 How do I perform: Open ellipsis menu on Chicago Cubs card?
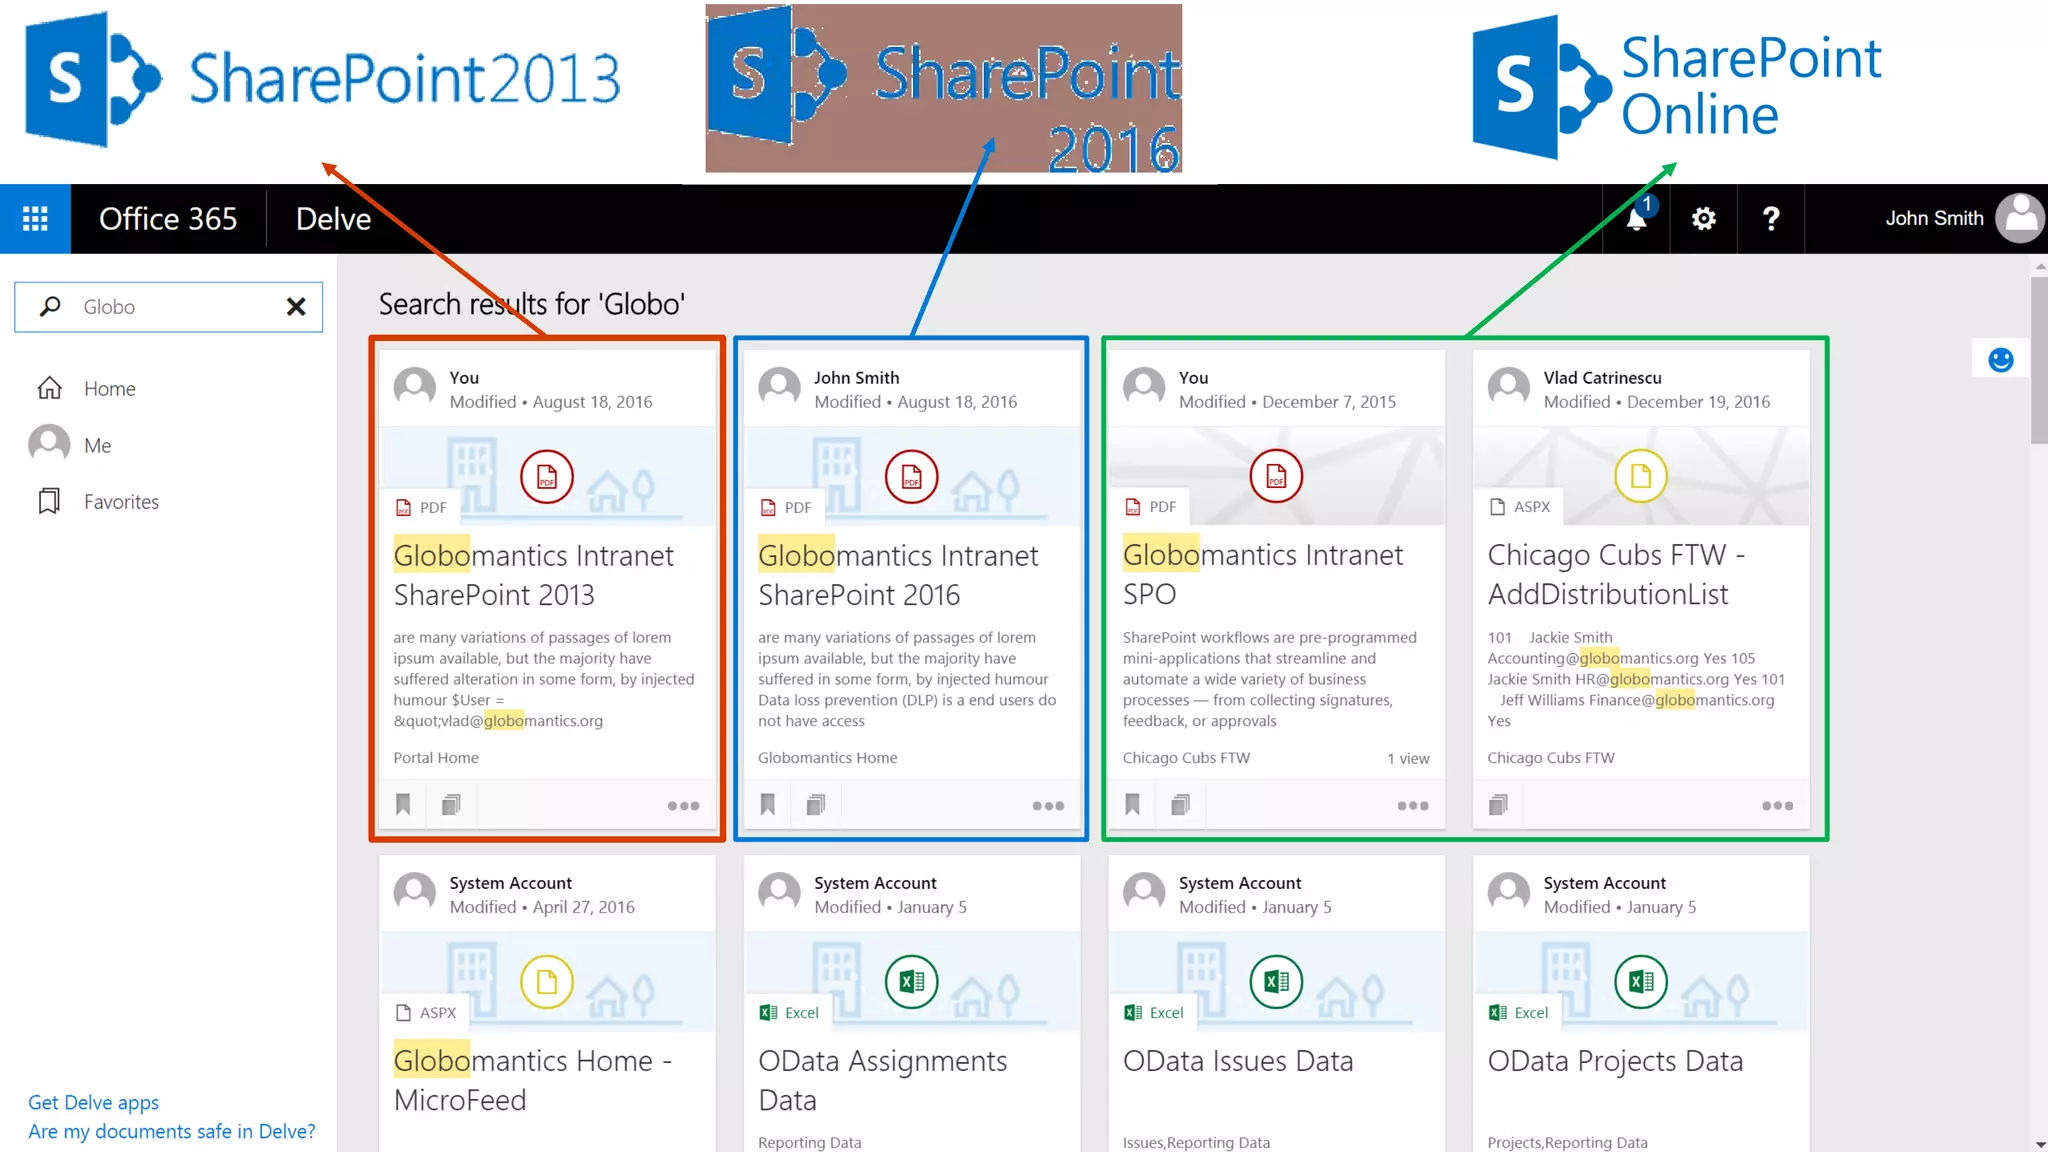pos(1777,806)
